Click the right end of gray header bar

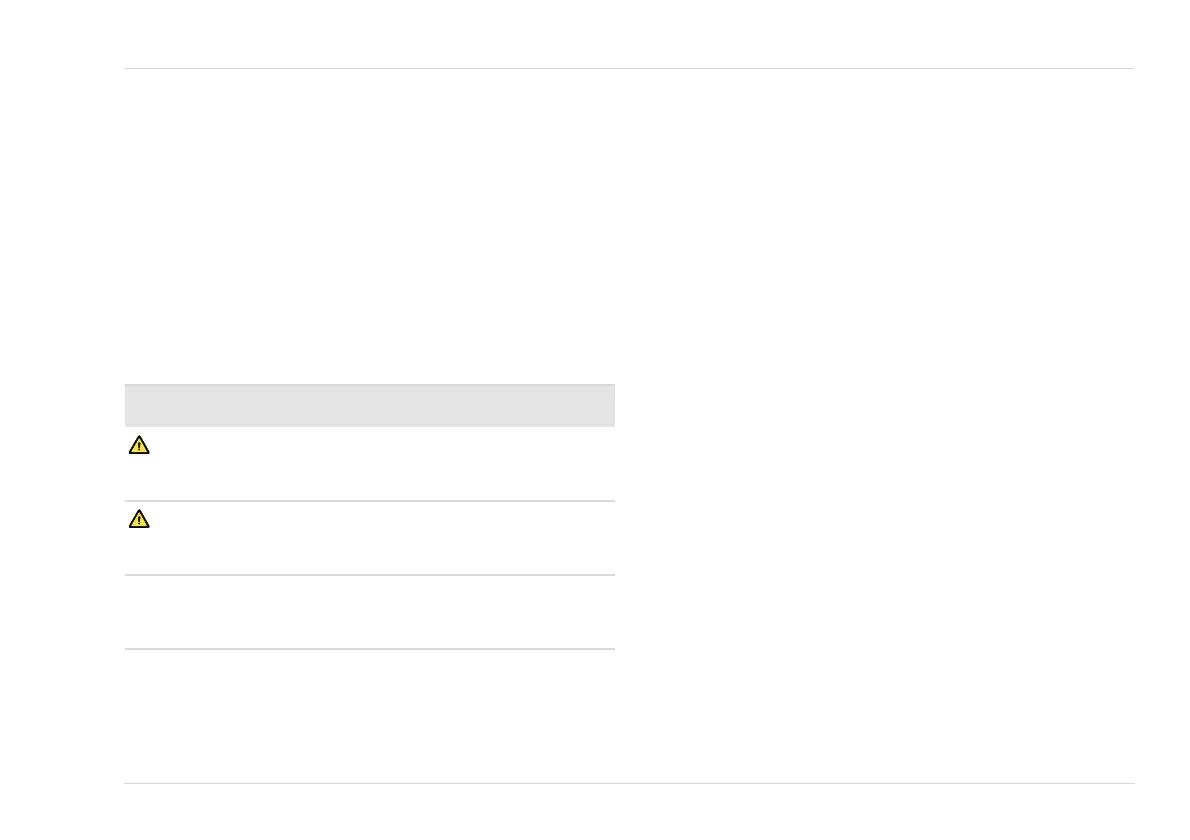(x=607, y=405)
